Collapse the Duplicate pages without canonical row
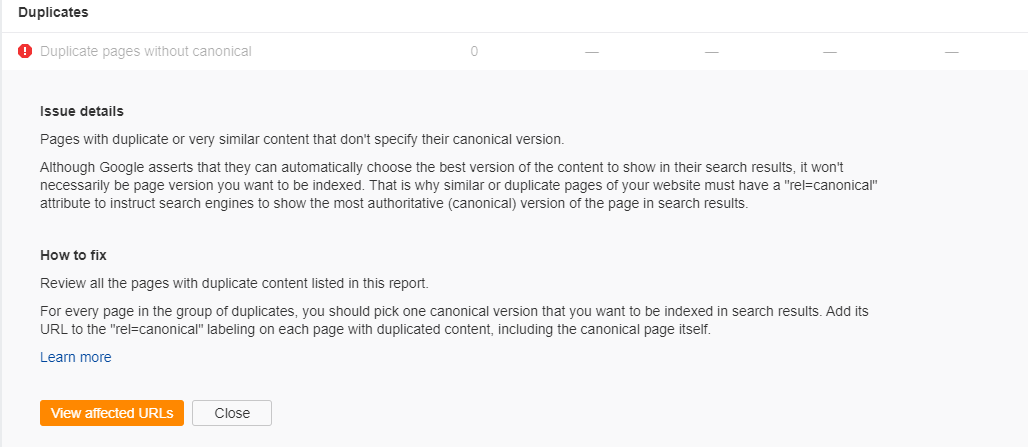The width and height of the screenshot is (1028, 447). coord(146,51)
